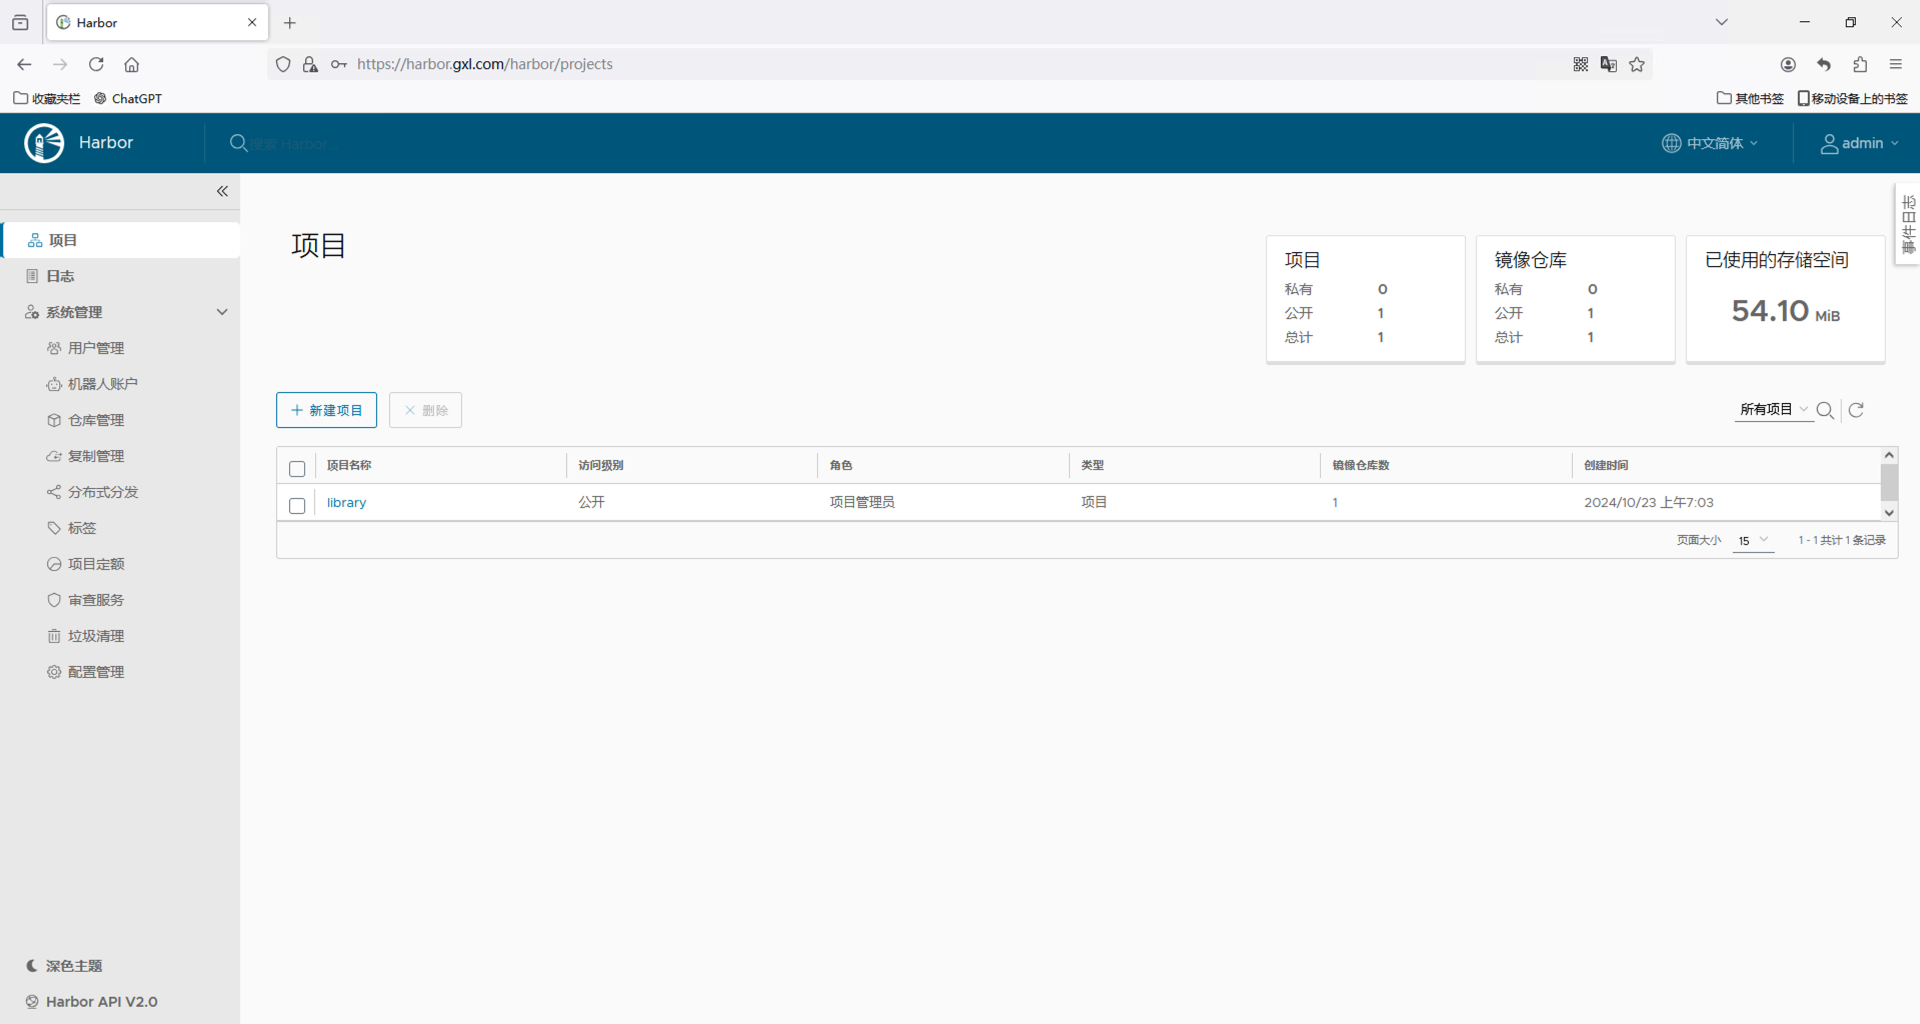Image resolution: width=1920 pixels, height=1024 pixels.
Task: Switch to 深色主题 dark theme
Action: coord(64,966)
